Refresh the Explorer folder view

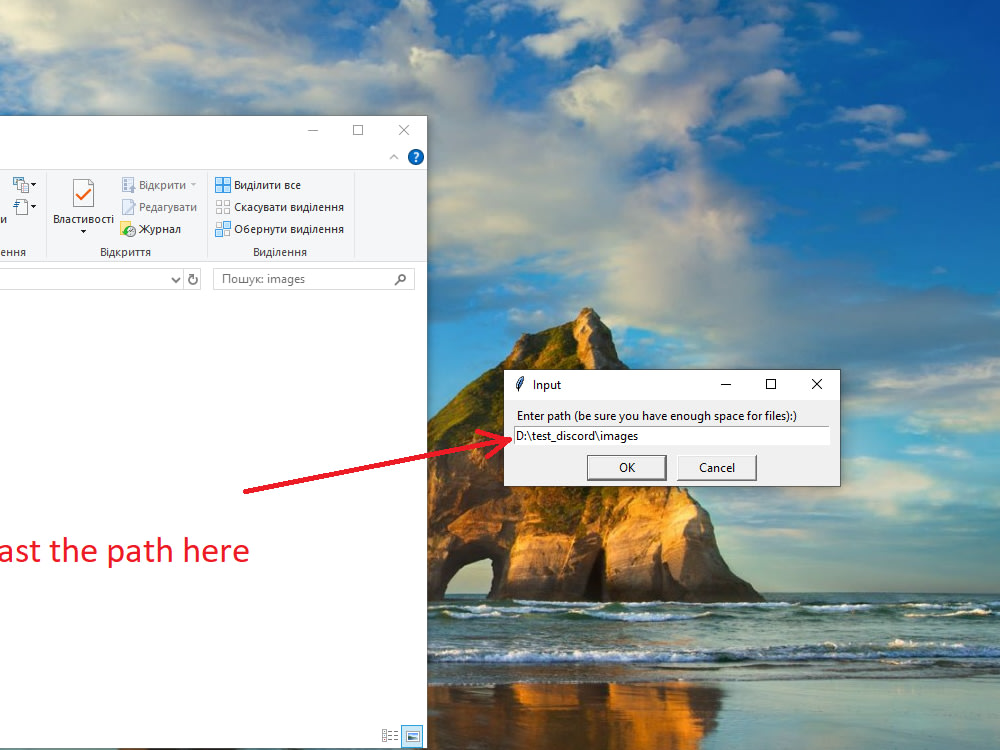pyautogui.click(x=193, y=279)
